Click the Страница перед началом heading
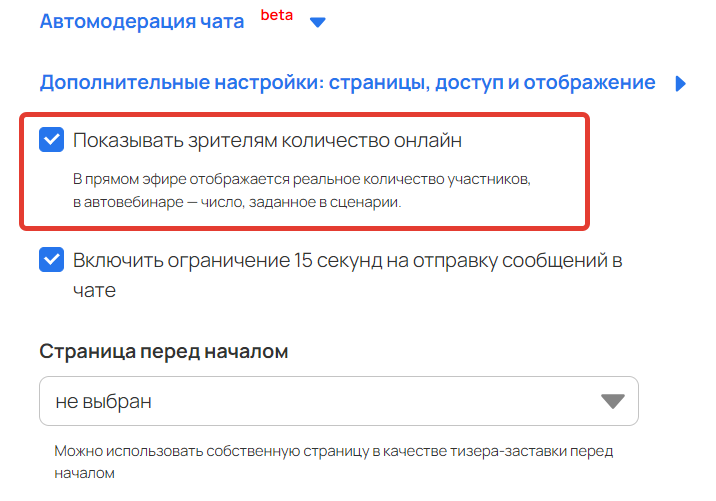This screenshot has height=501, width=716. point(163,352)
